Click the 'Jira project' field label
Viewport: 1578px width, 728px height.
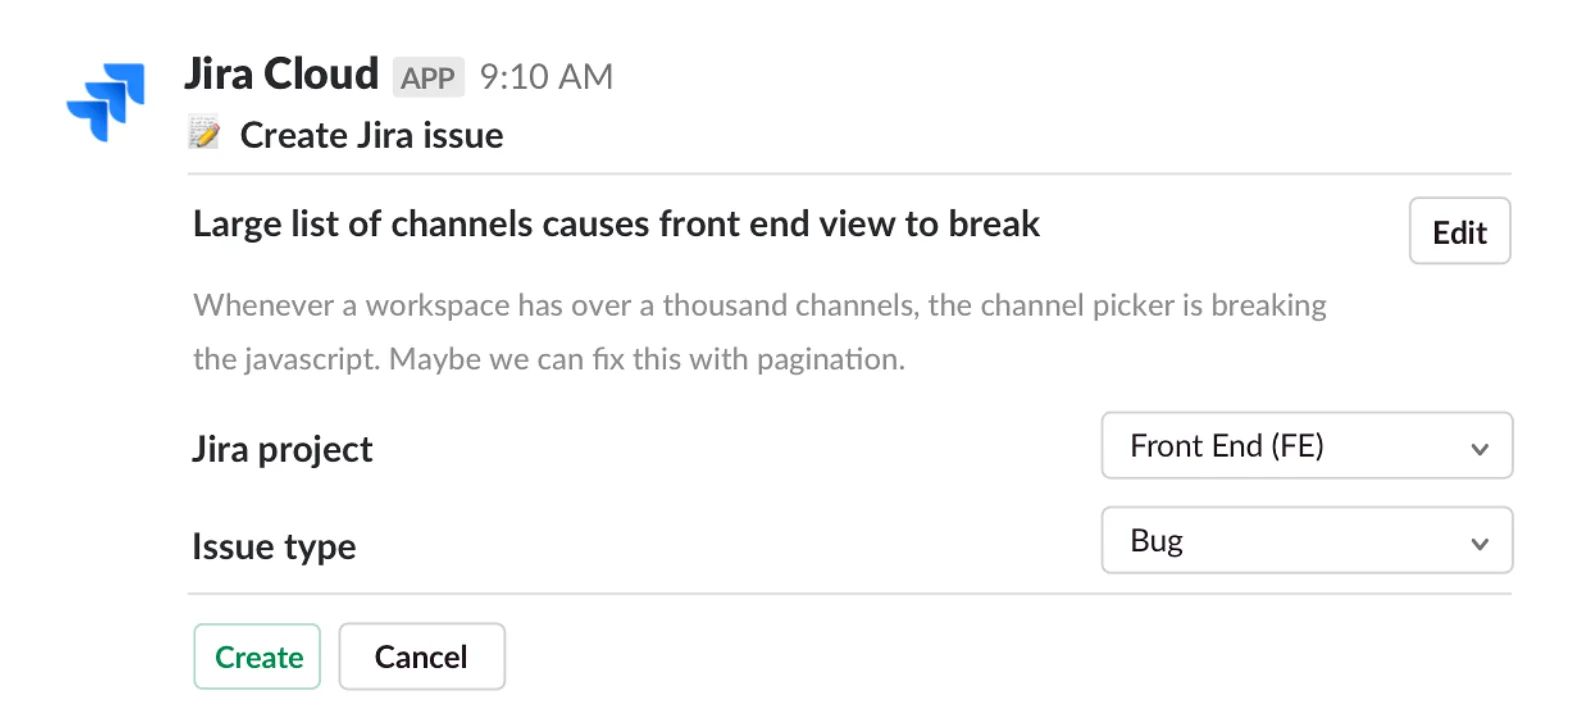(x=282, y=449)
